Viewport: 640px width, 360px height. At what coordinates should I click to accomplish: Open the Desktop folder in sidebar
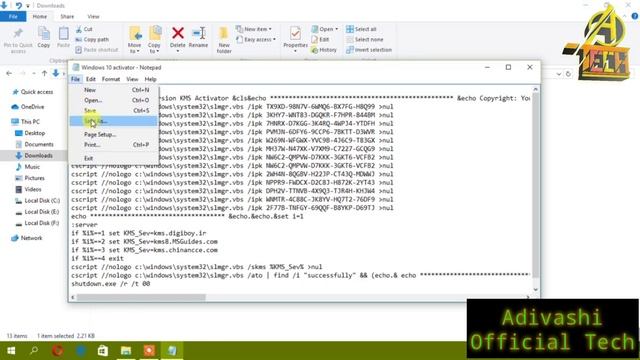30,133
